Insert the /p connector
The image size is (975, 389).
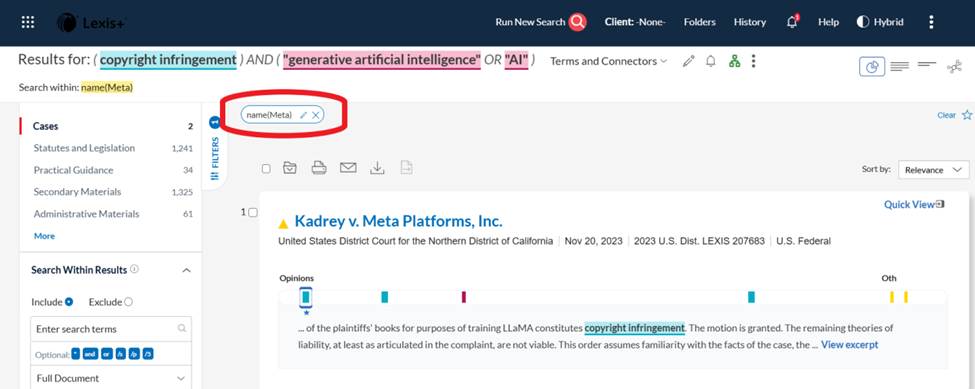click(135, 354)
